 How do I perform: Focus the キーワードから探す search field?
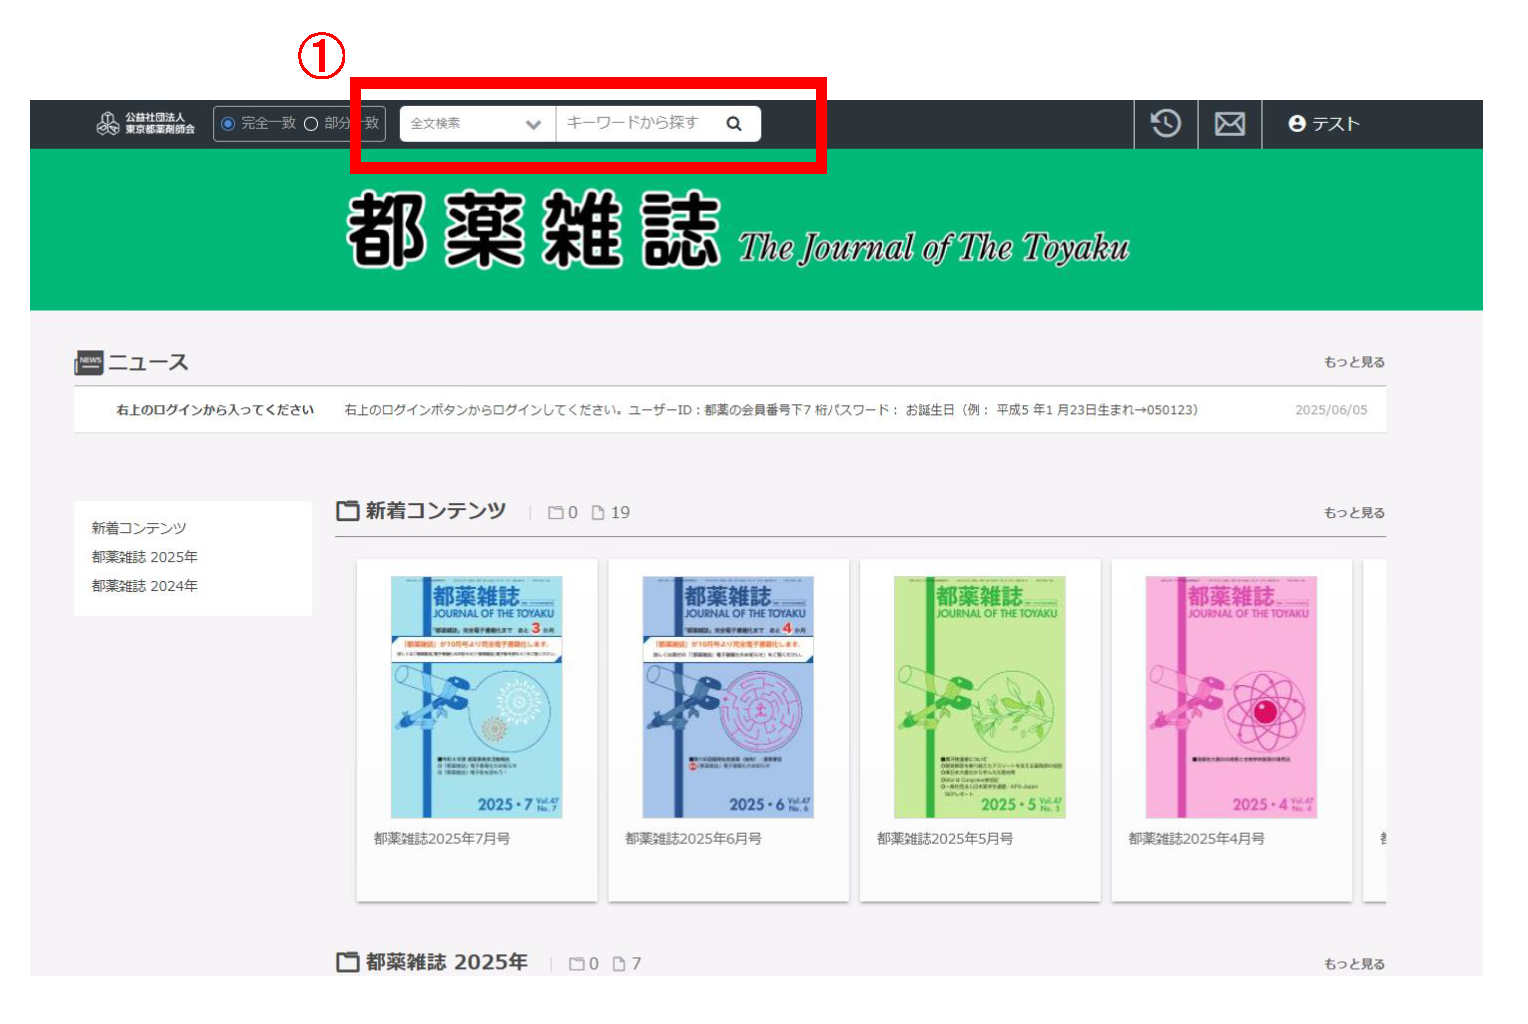(636, 123)
